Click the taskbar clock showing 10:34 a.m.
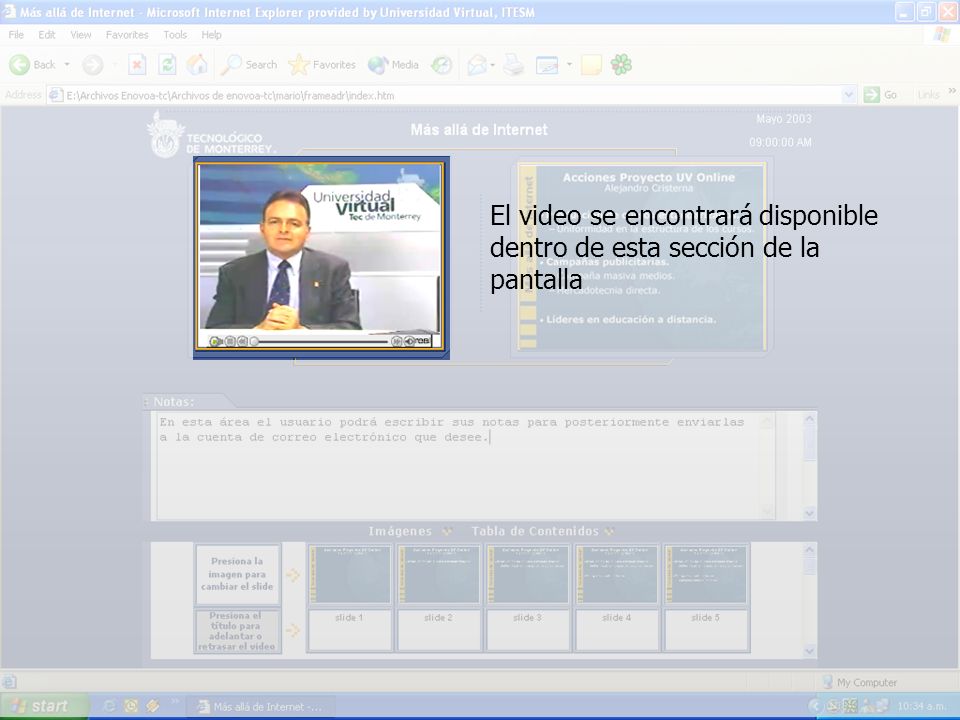Image resolution: width=960 pixels, height=720 pixels. tap(921, 706)
